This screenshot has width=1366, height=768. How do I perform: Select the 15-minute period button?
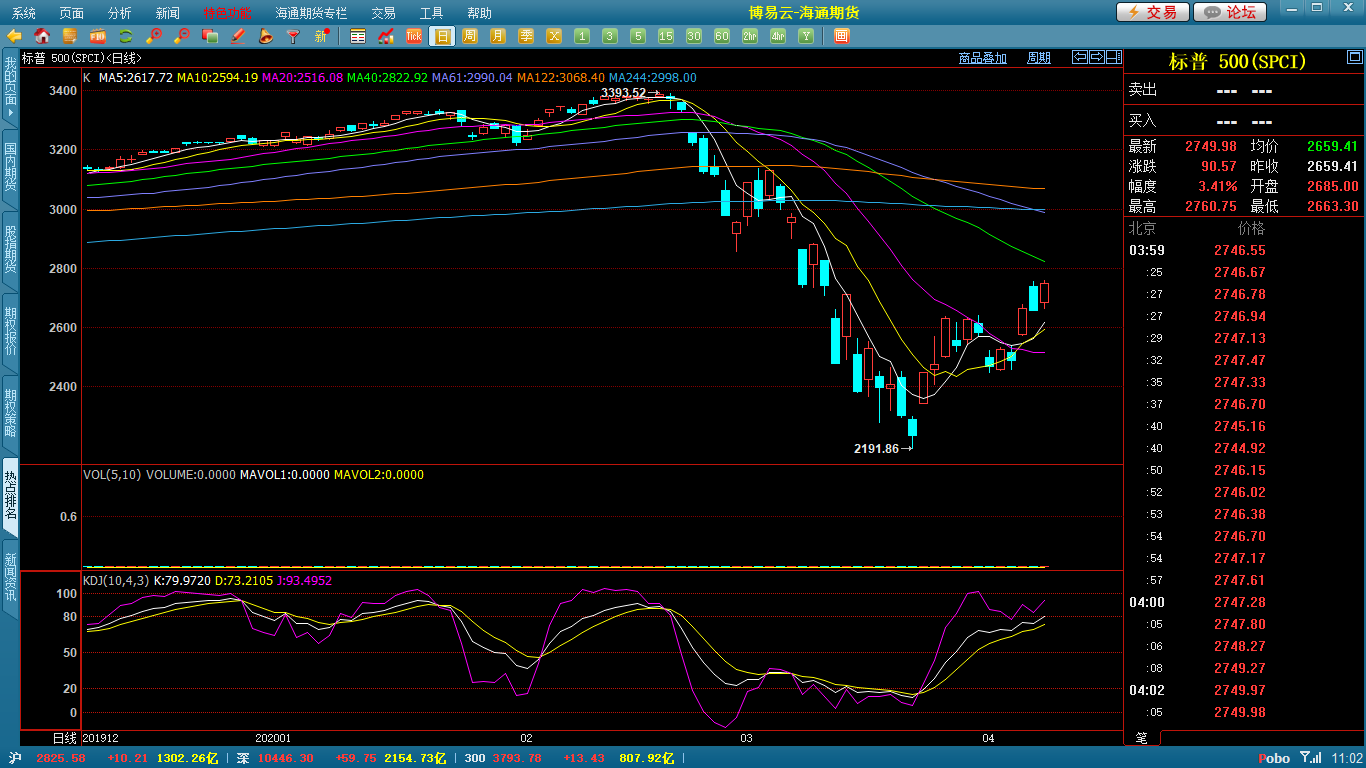click(x=666, y=36)
